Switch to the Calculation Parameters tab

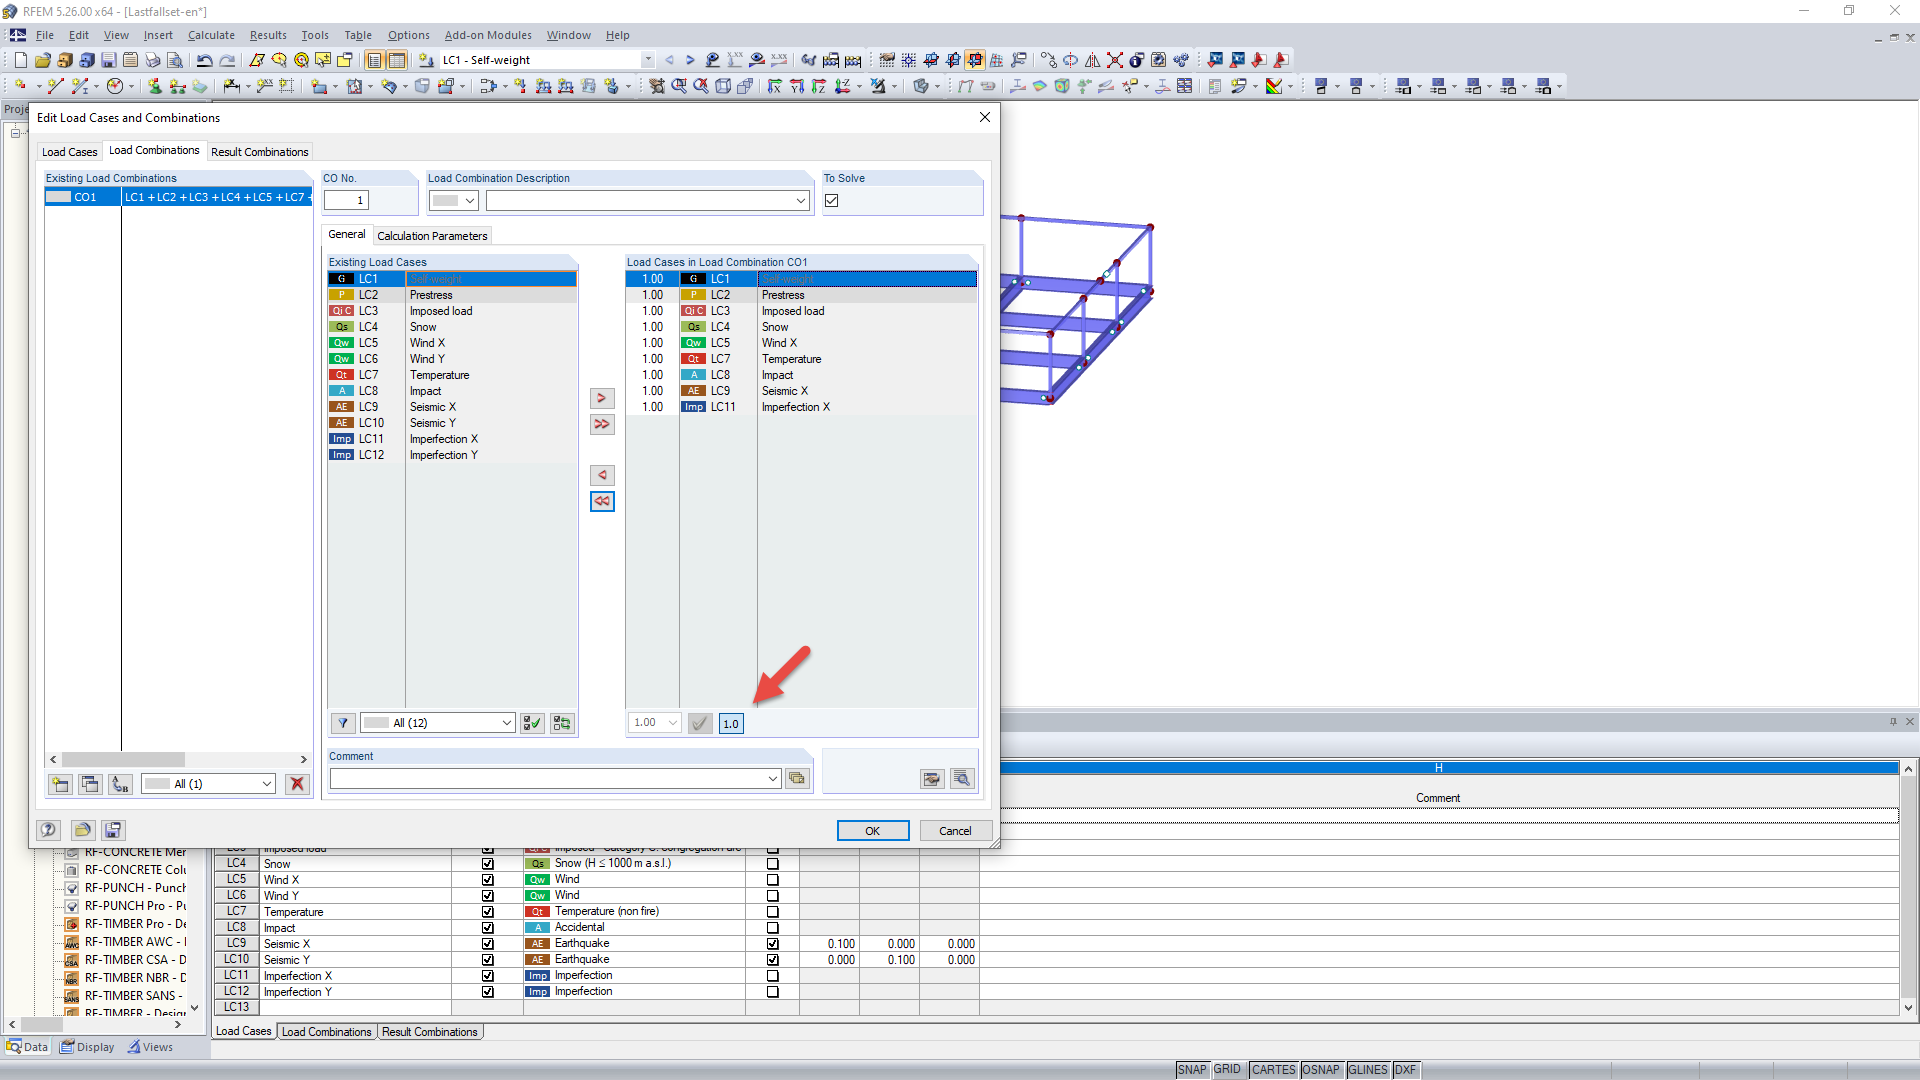coord(432,236)
